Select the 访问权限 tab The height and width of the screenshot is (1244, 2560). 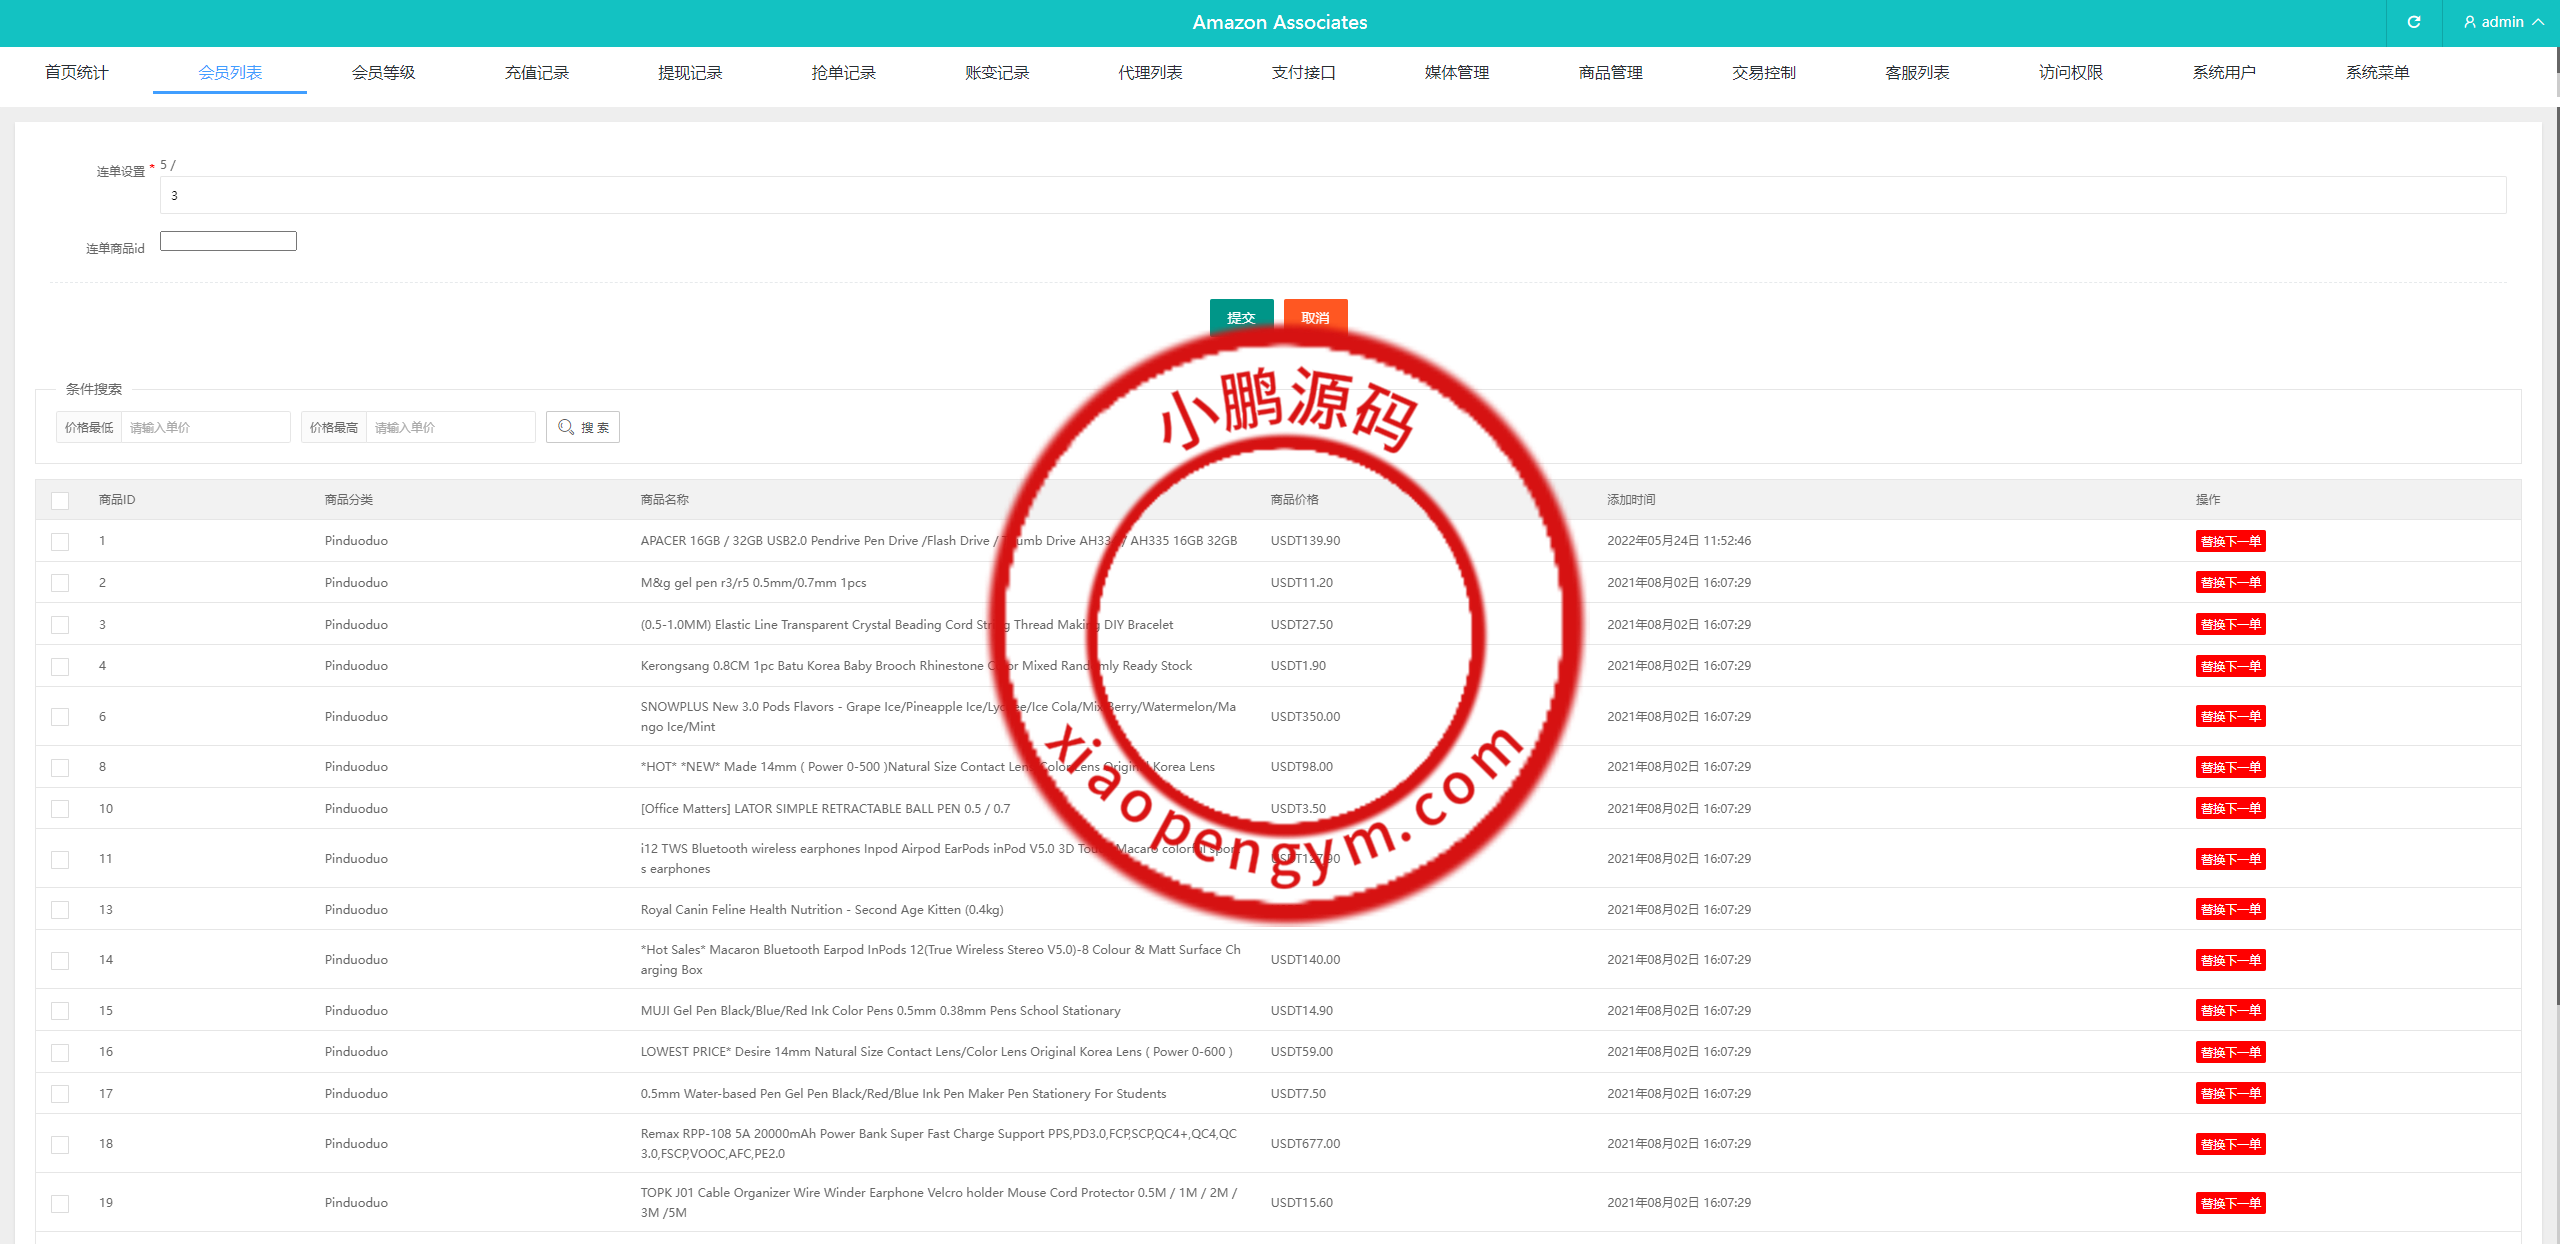(x=2071, y=72)
